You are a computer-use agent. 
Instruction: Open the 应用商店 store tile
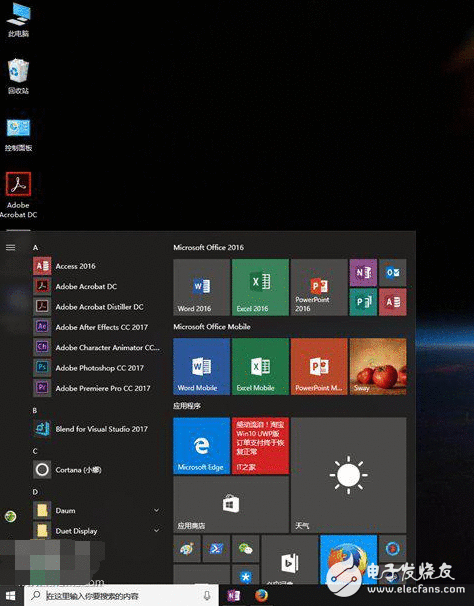231,504
